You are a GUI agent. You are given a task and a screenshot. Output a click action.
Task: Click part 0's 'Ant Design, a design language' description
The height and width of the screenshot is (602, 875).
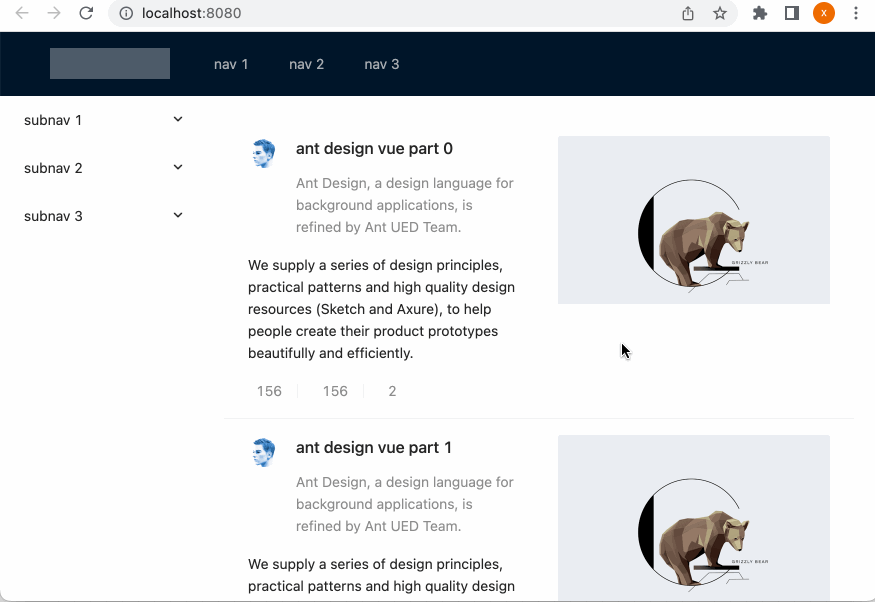click(x=405, y=205)
